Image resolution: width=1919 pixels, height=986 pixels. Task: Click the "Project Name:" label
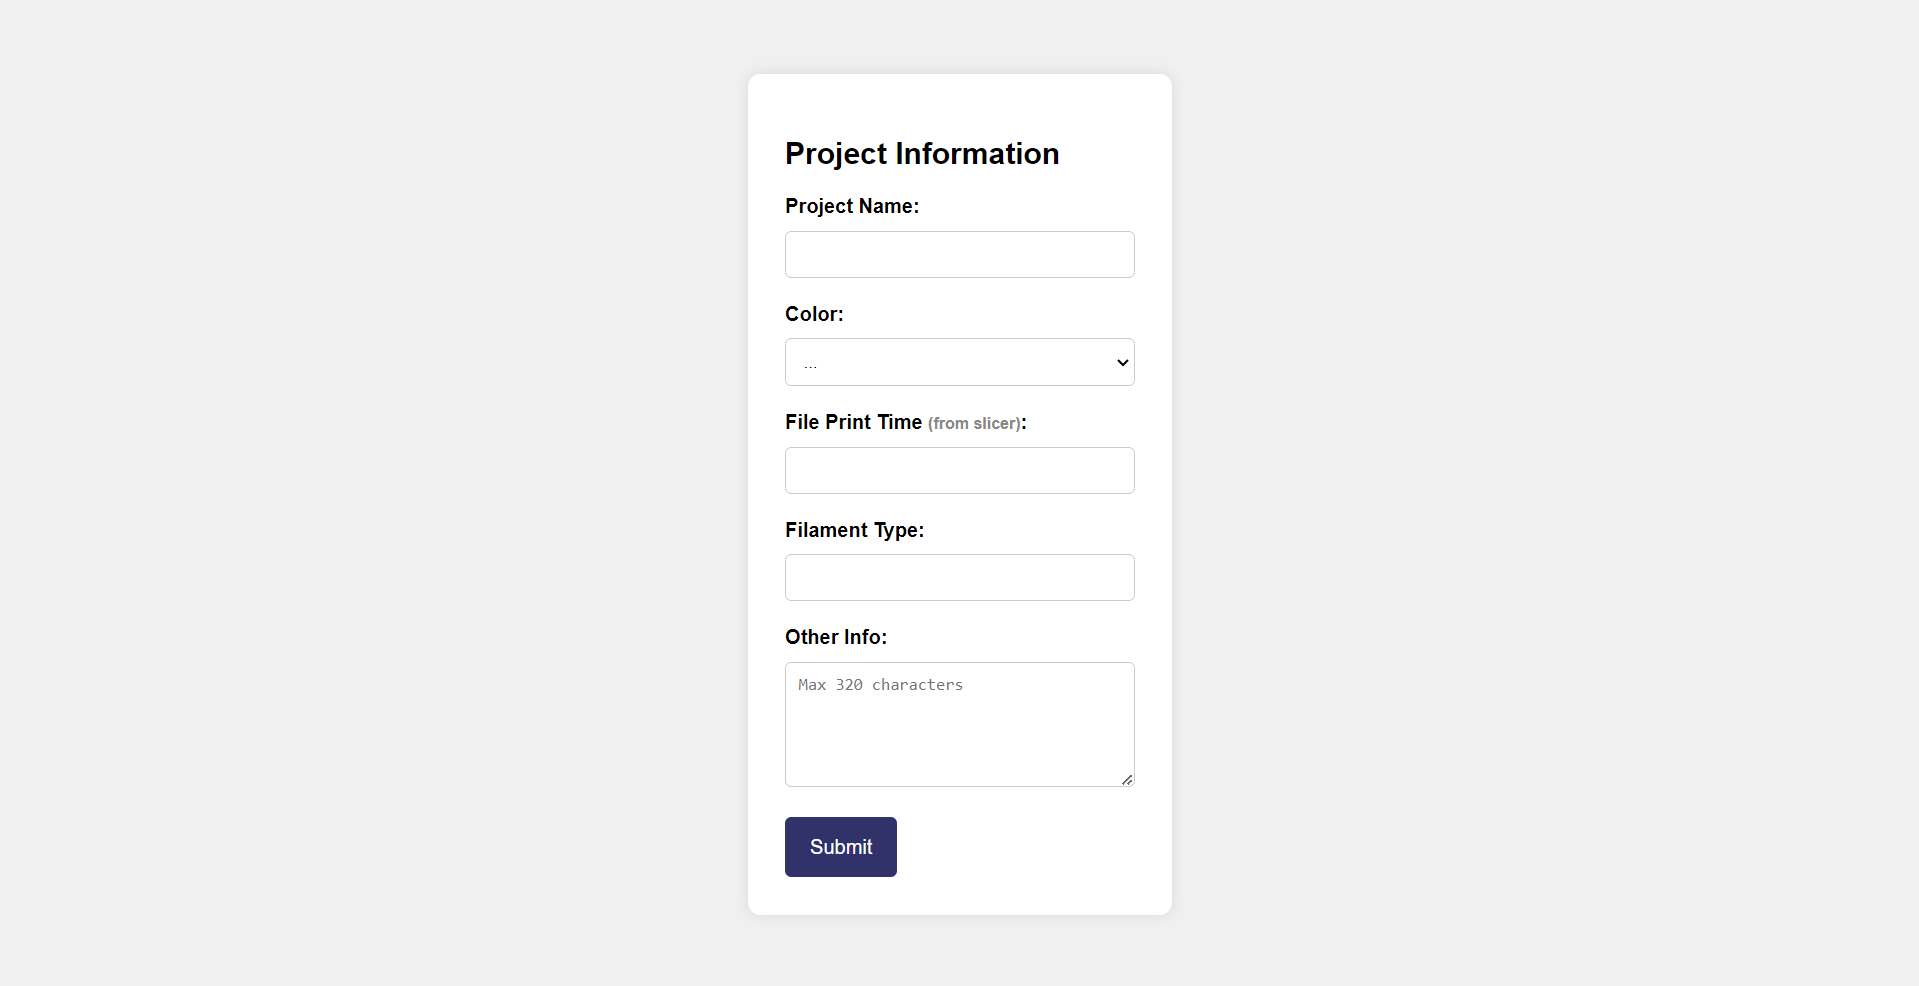(851, 206)
